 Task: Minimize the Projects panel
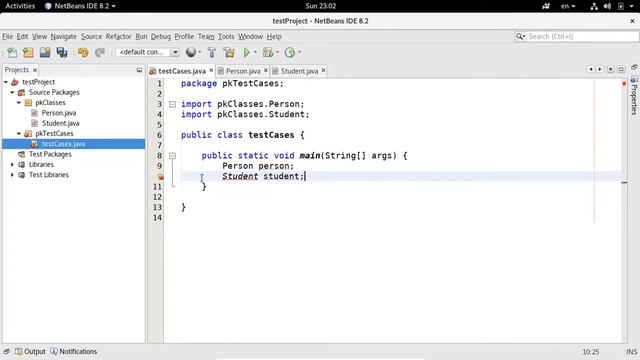(139, 70)
